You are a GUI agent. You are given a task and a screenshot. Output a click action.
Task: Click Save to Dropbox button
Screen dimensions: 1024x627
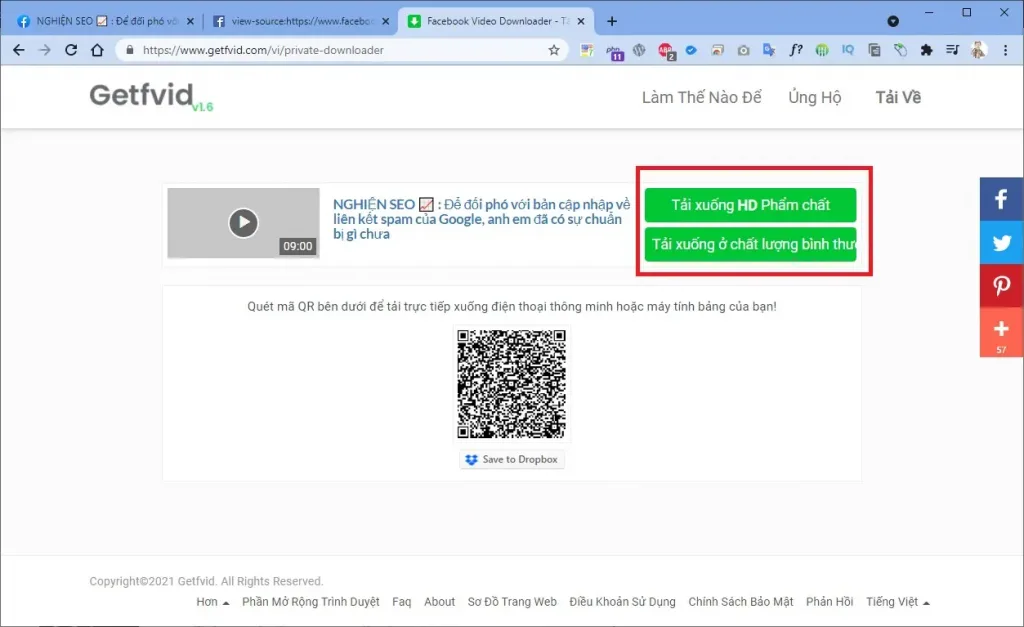[512, 459]
